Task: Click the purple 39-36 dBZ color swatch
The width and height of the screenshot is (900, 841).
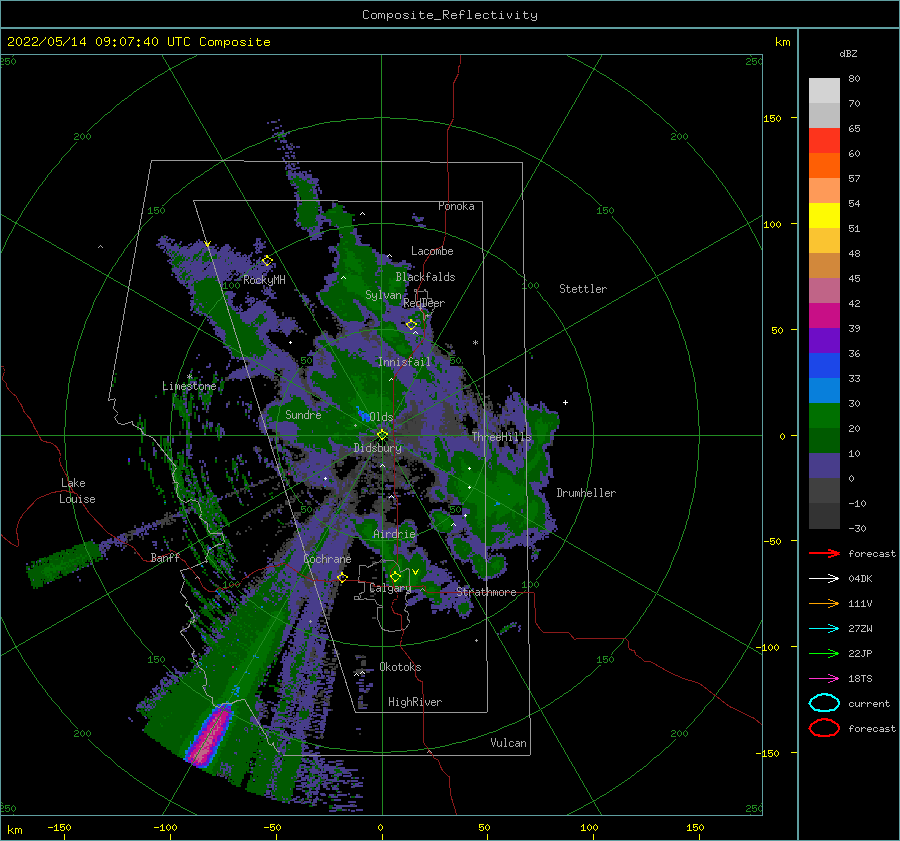Action: coord(824,341)
